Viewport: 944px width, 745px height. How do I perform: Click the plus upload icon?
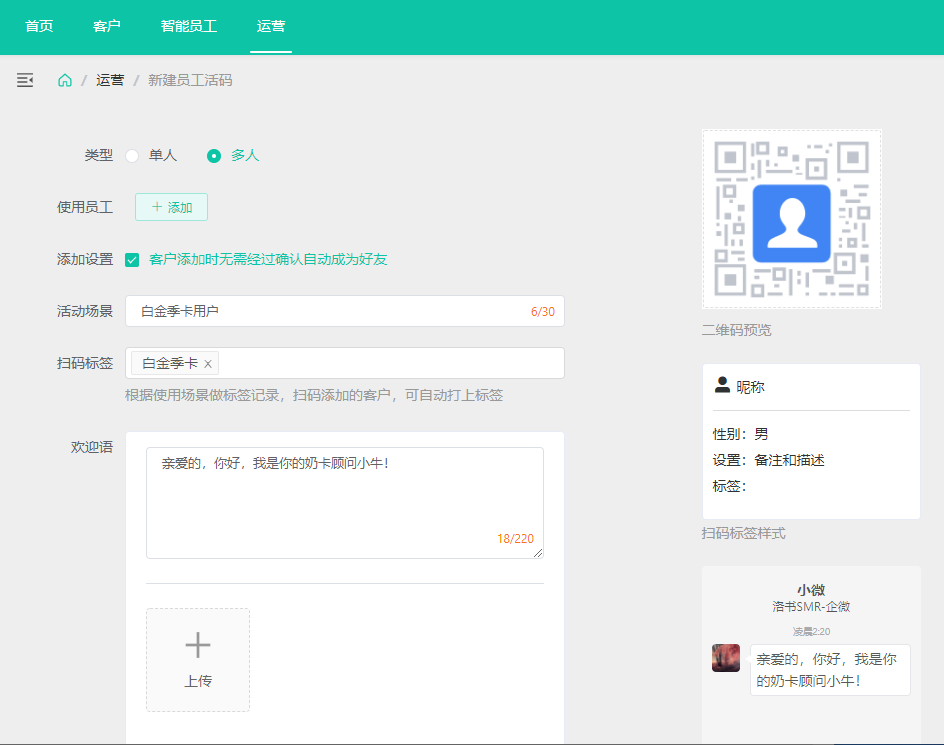pyautogui.click(x=197, y=645)
